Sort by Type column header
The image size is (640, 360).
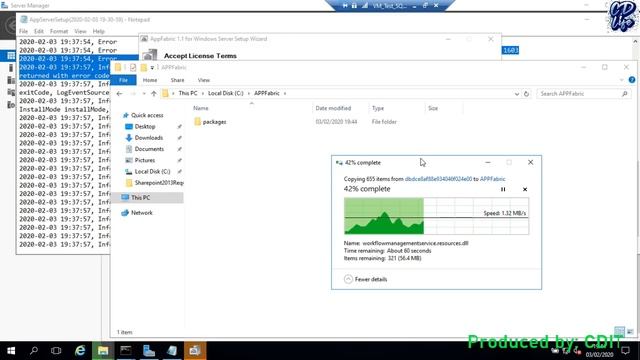tap(378, 108)
